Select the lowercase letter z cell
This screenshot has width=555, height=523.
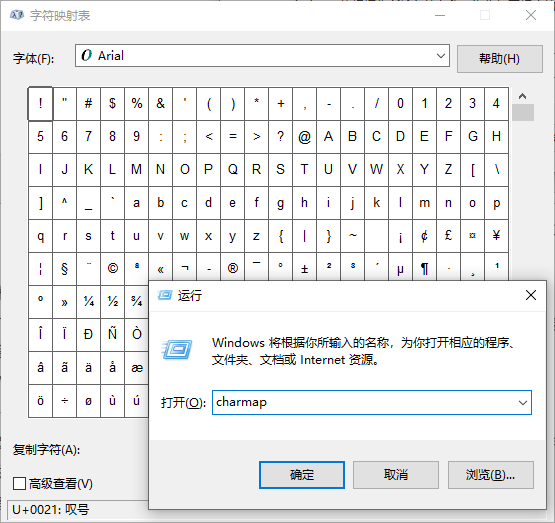(x=257, y=236)
